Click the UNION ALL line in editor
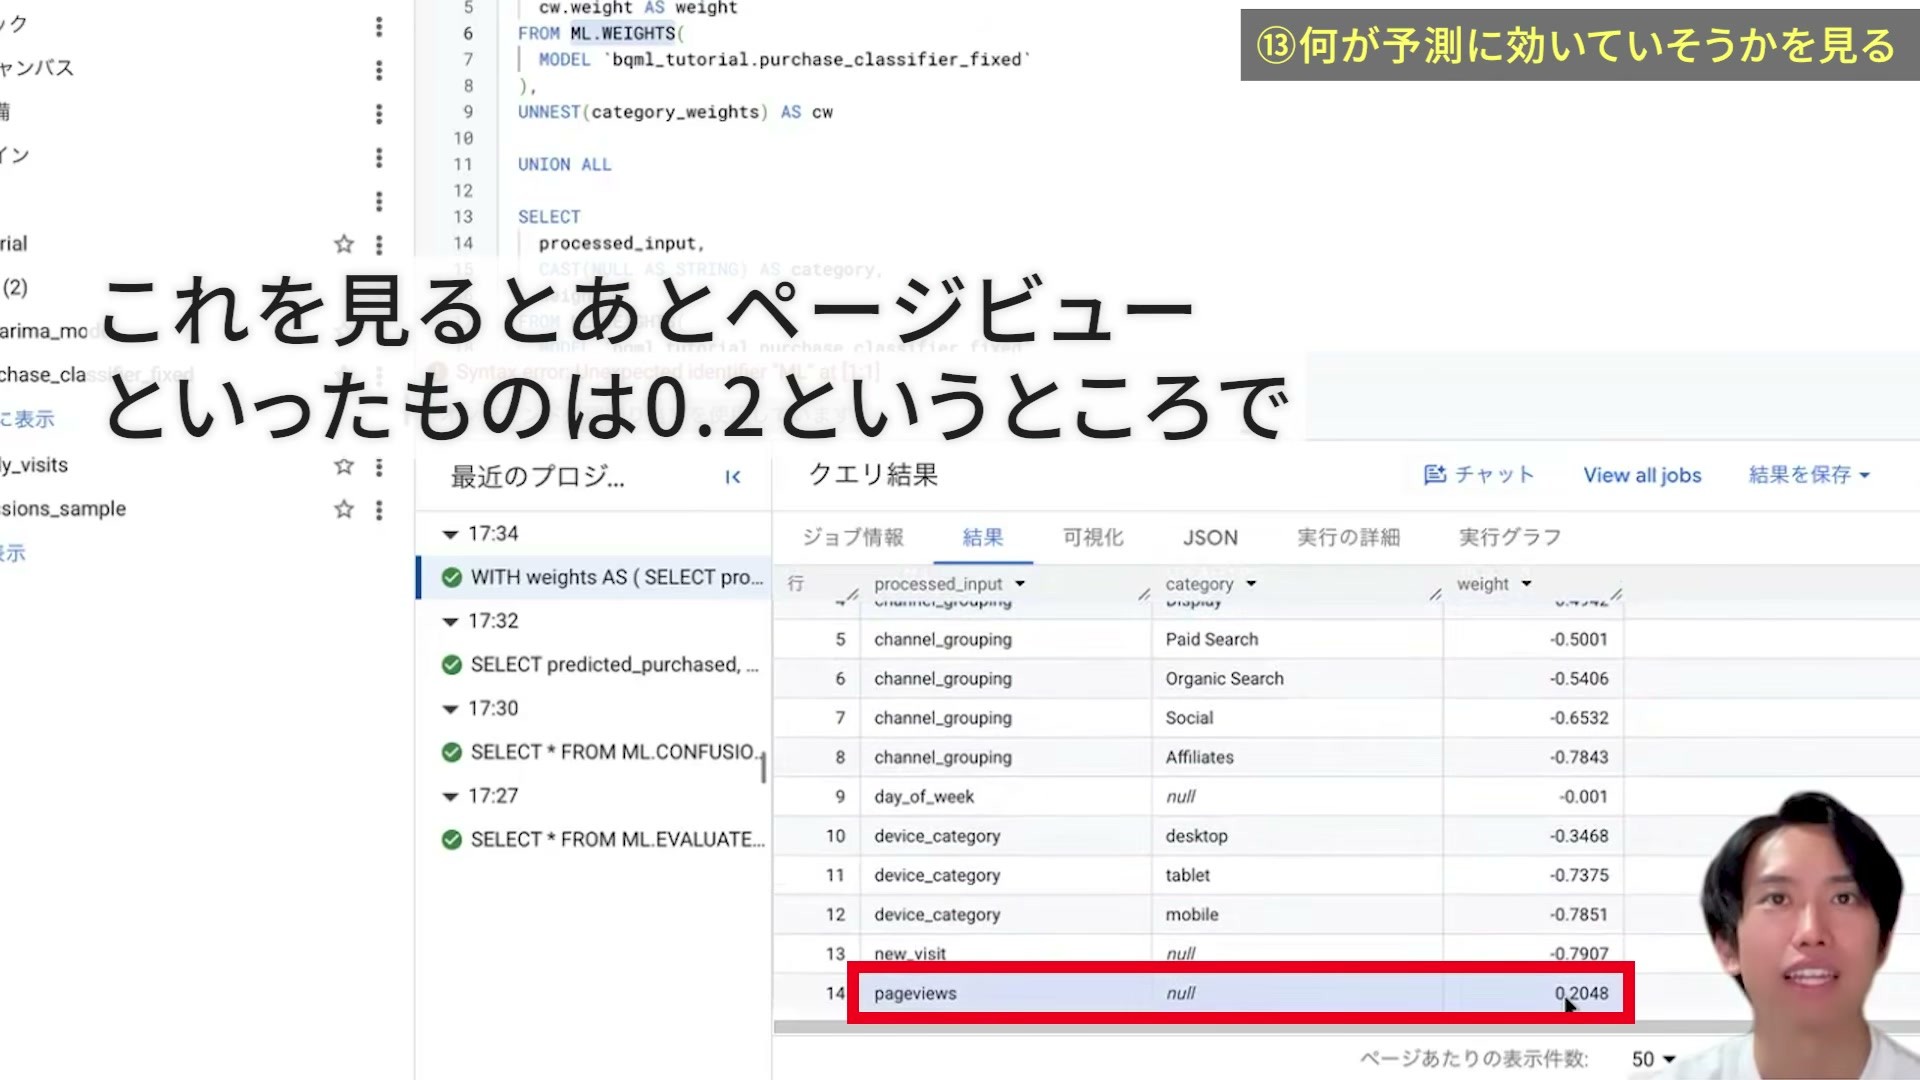1920x1080 pixels. click(564, 165)
